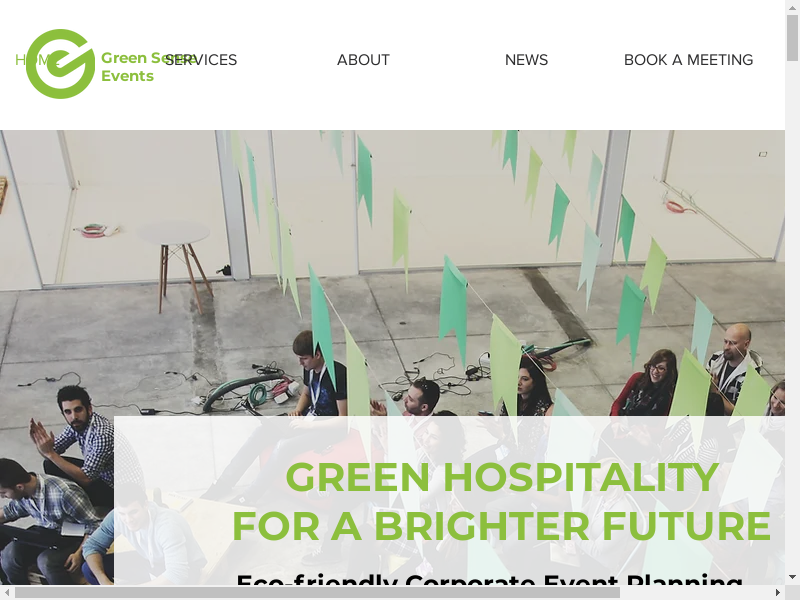Open the NEWS section

526,60
